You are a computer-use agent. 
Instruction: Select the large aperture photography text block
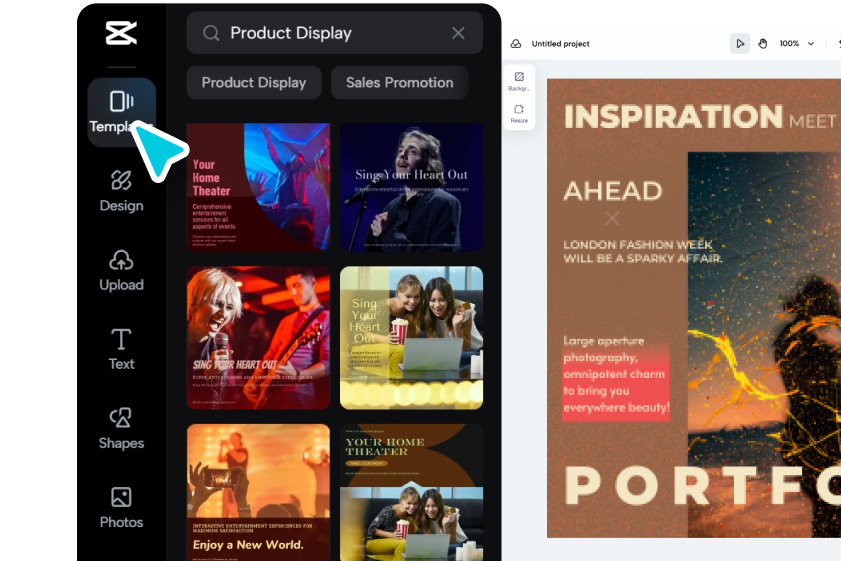616,374
